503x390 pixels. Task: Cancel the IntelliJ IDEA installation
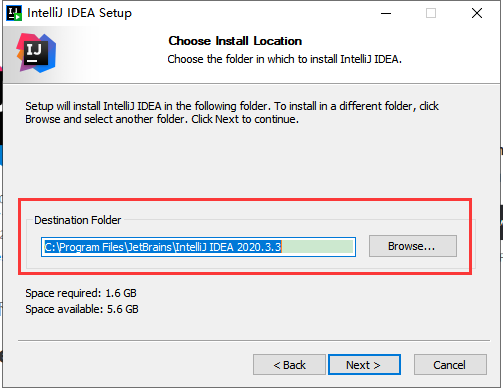(x=450, y=365)
